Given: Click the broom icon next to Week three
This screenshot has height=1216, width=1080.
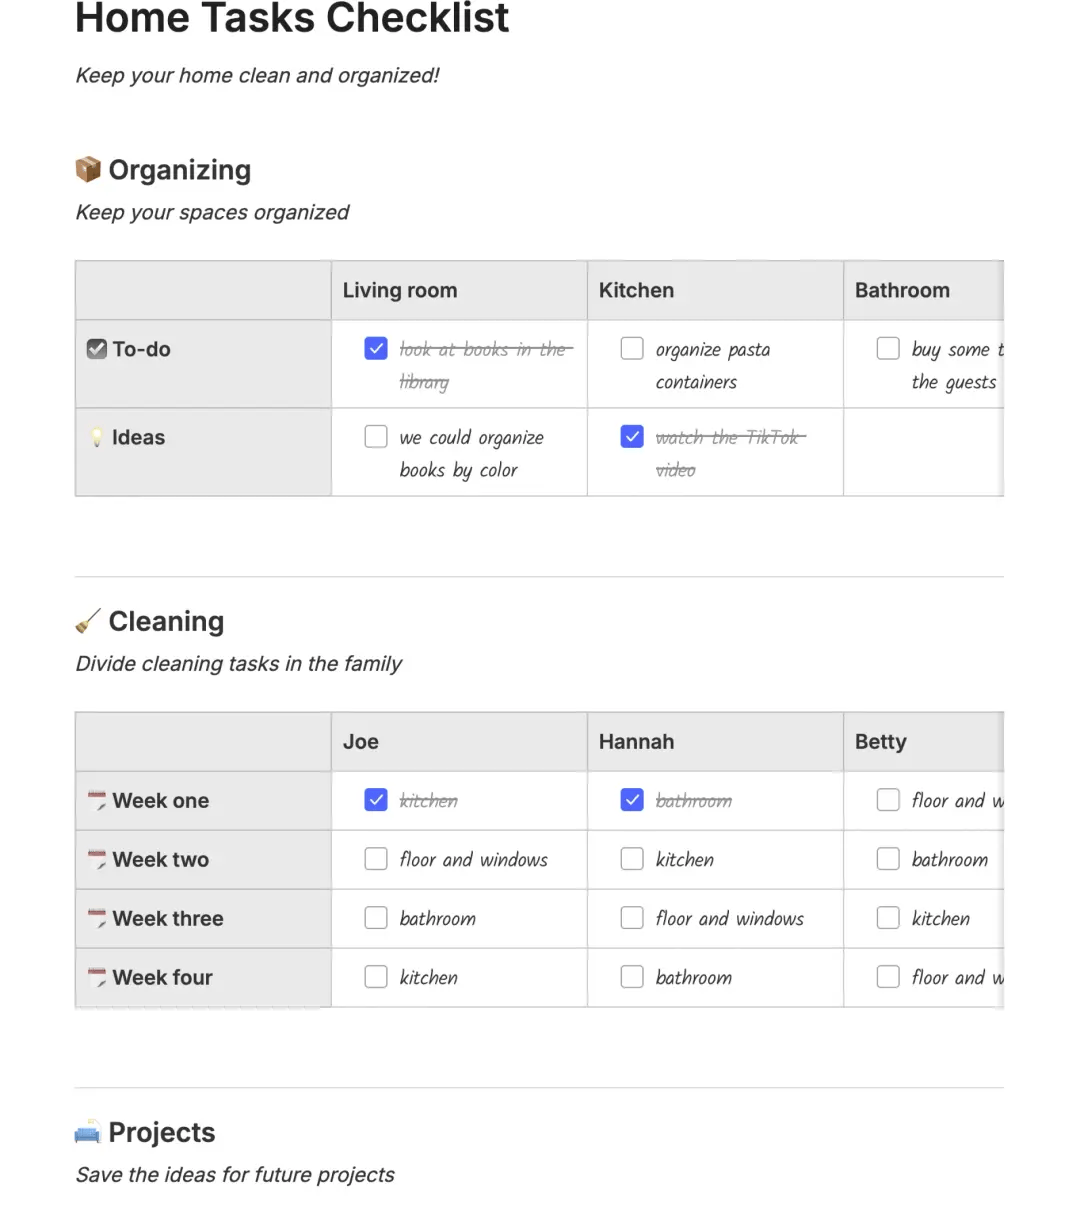Looking at the screenshot, I should coord(96,918).
